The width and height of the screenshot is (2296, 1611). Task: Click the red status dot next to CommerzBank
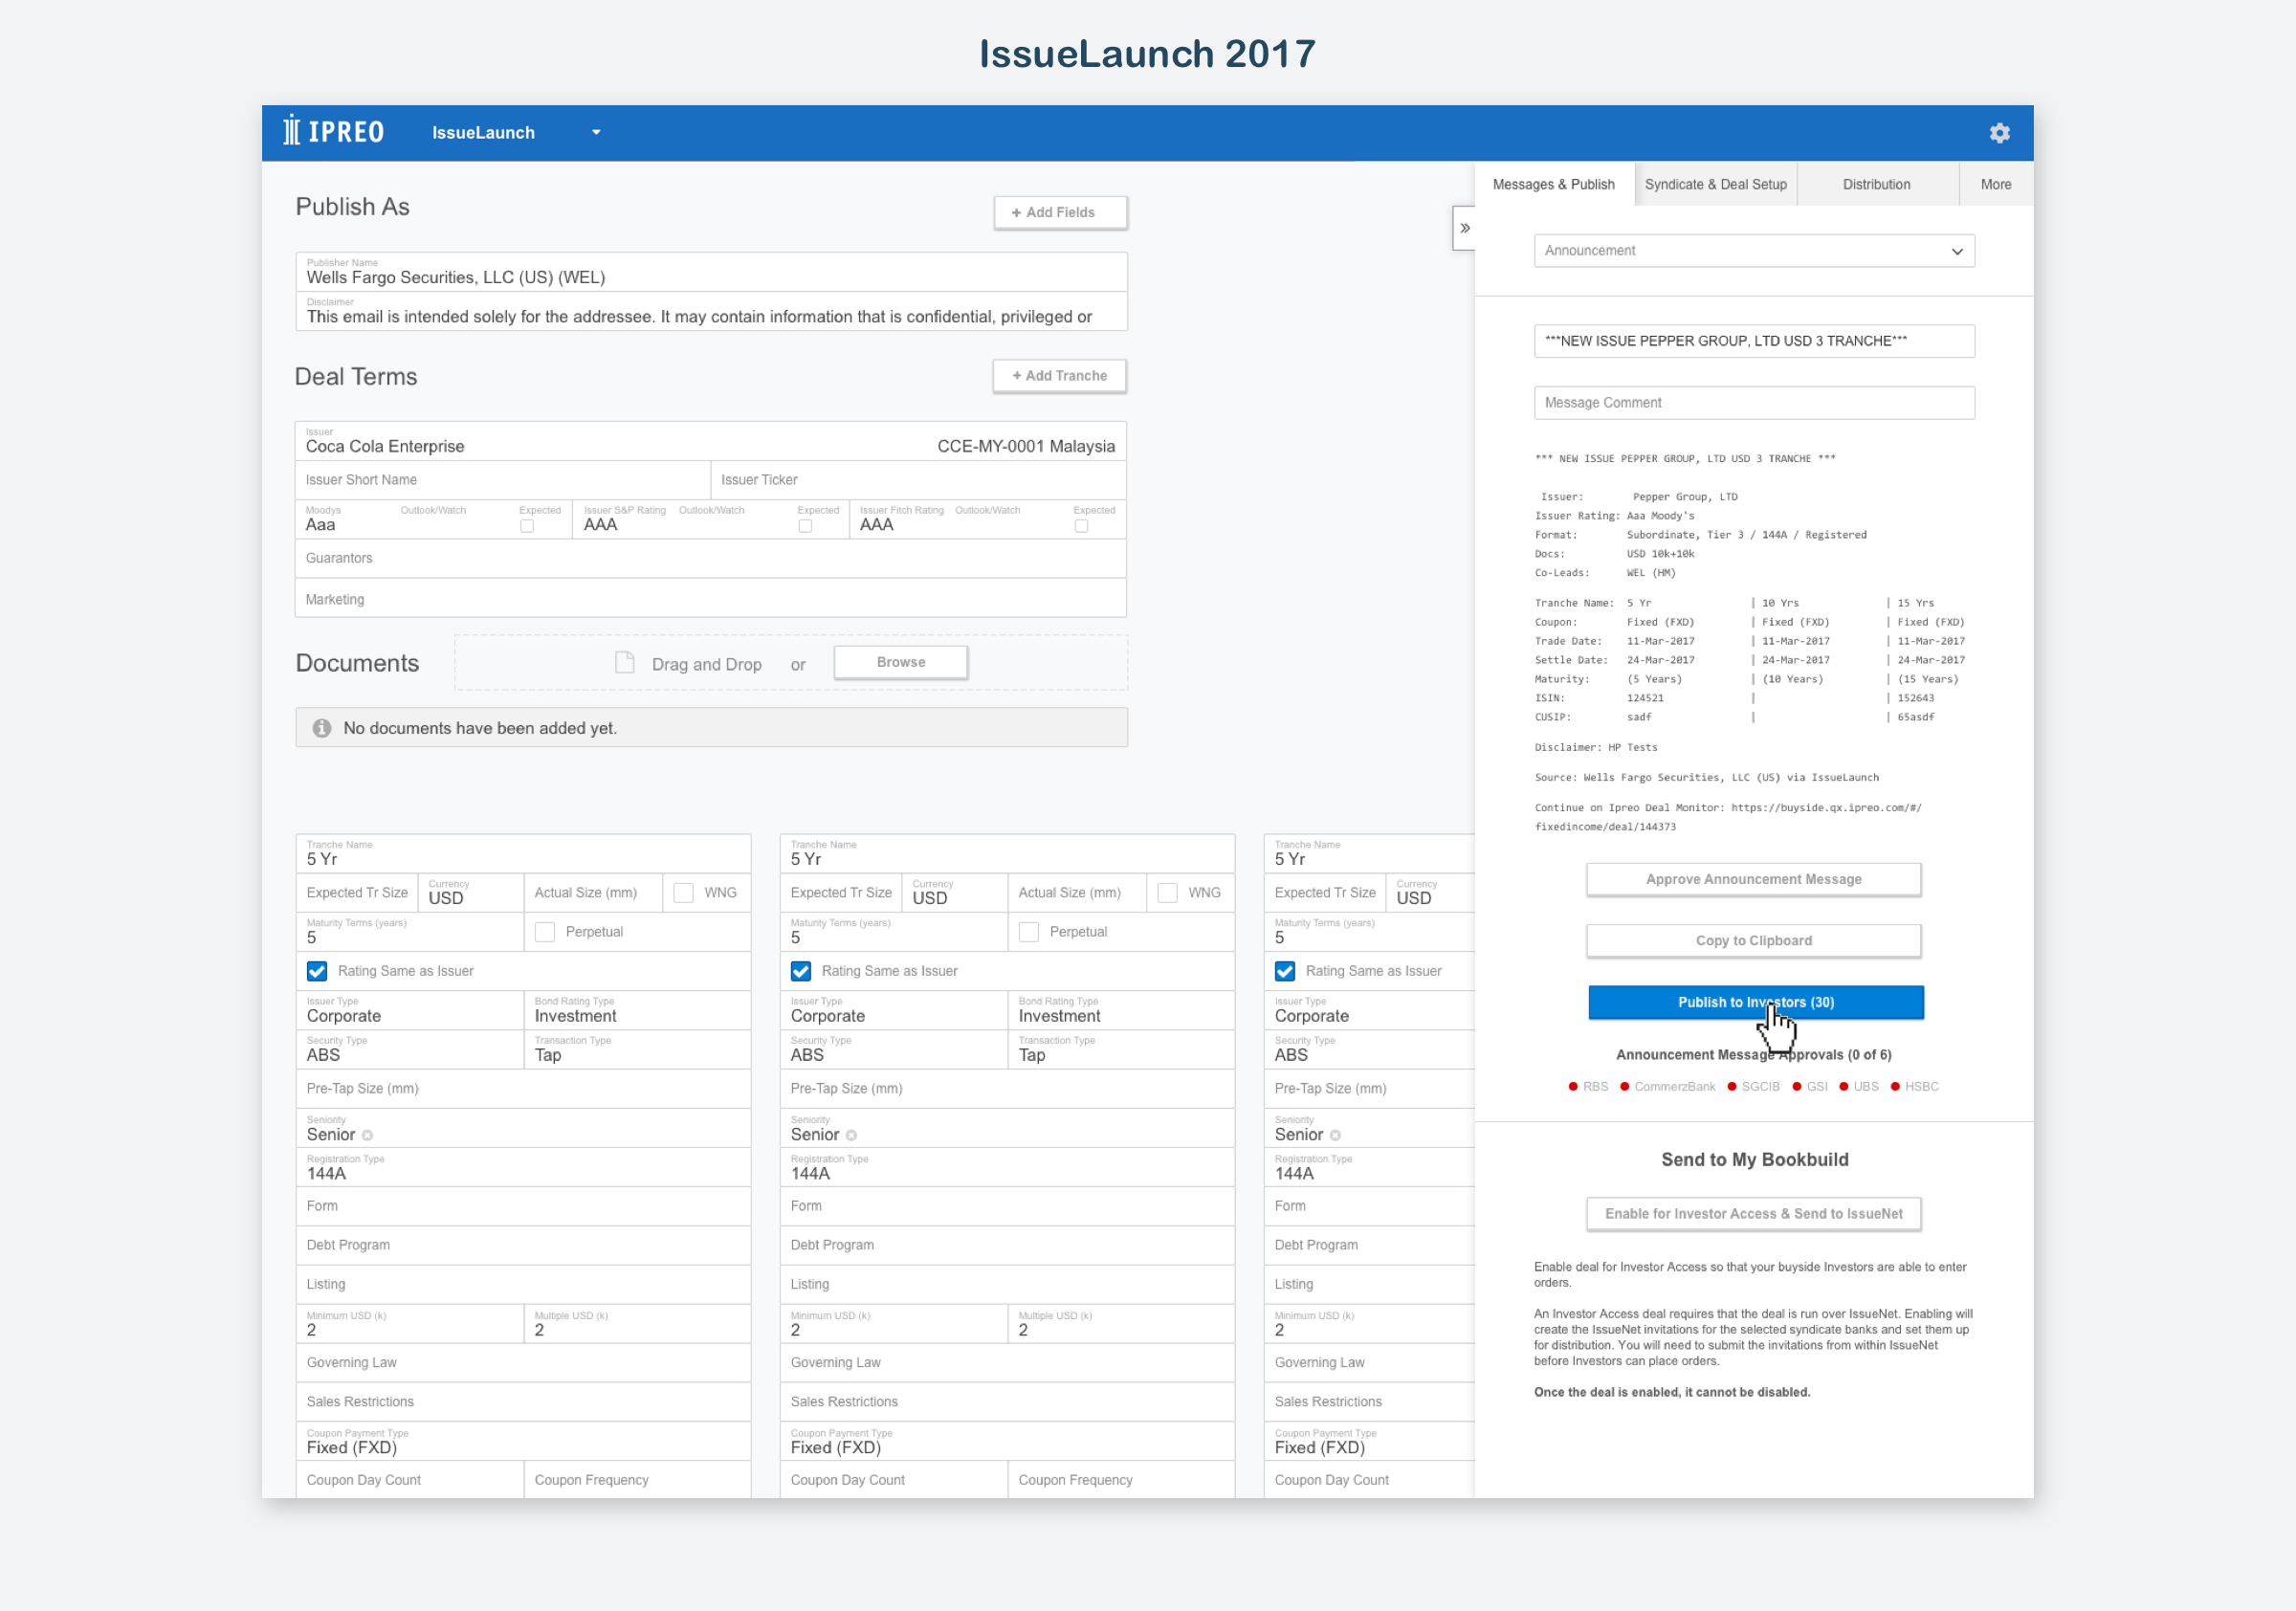click(x=1624, y=1087)
